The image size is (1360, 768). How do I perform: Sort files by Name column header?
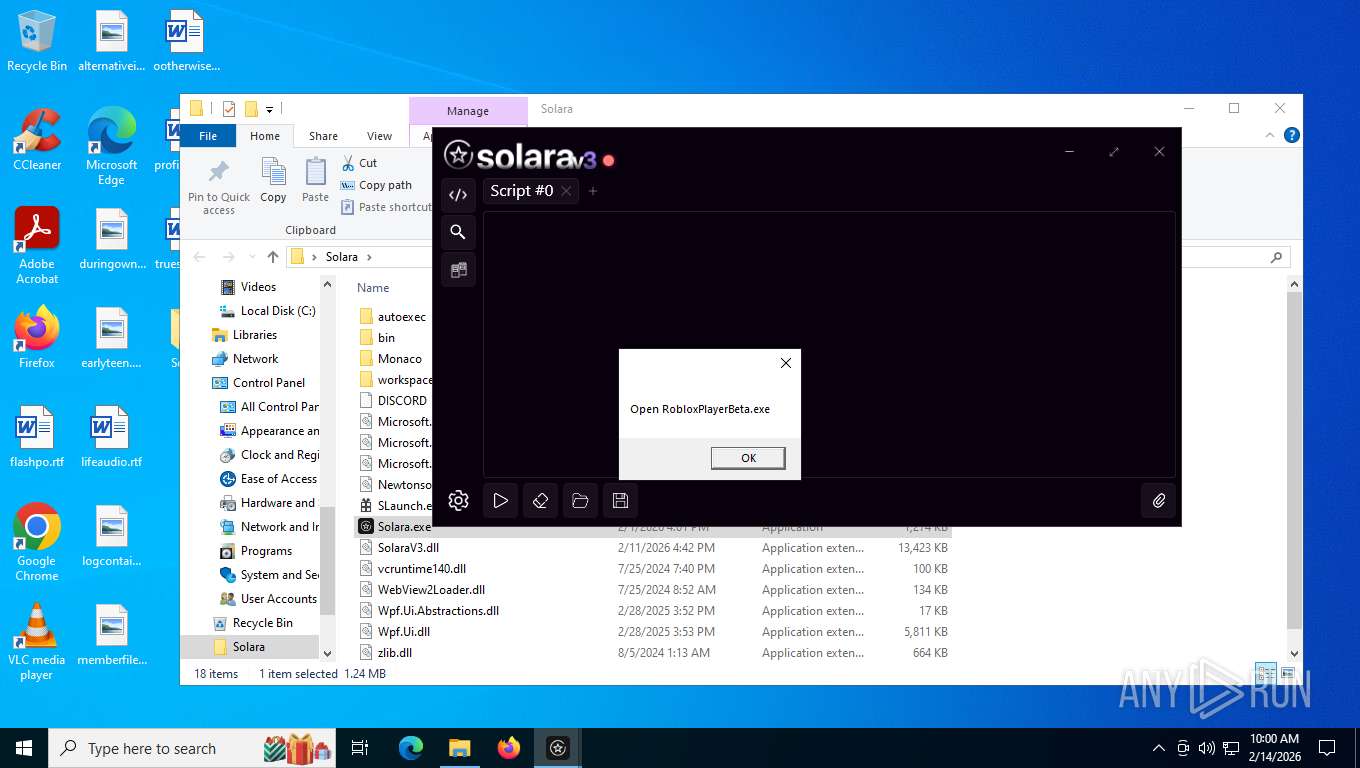pos(373,288)
